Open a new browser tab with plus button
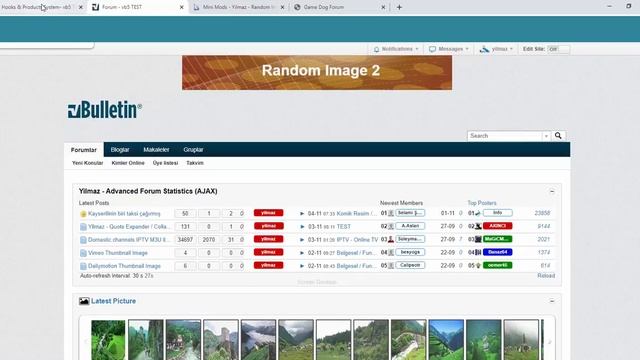Screen dimensions: 640x360 [x=399, y=7]
